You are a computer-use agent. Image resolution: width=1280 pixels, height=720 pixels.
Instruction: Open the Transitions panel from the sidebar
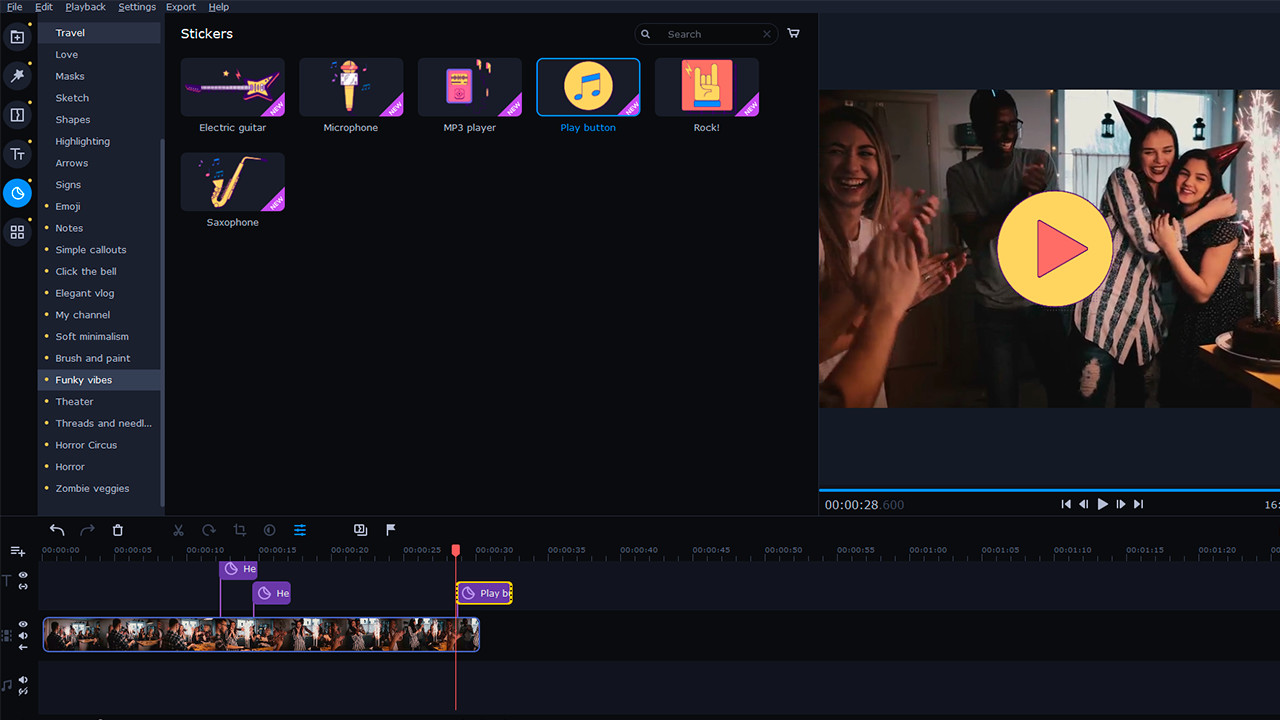[17, 115]
